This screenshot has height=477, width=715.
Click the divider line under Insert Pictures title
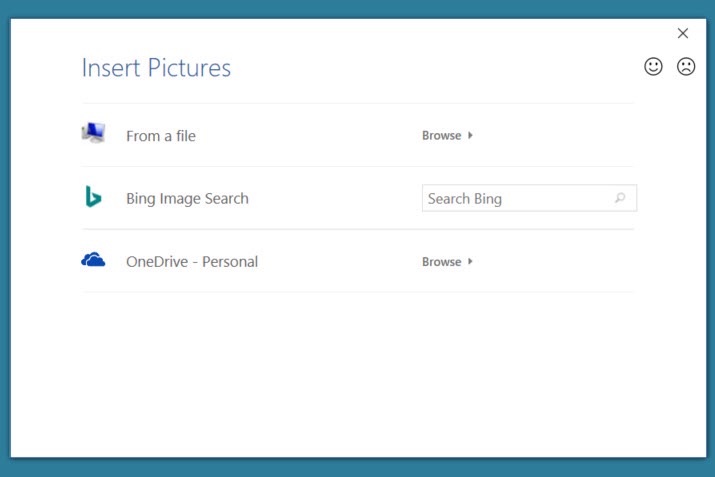pyautogui.click(x=358, y=103)
